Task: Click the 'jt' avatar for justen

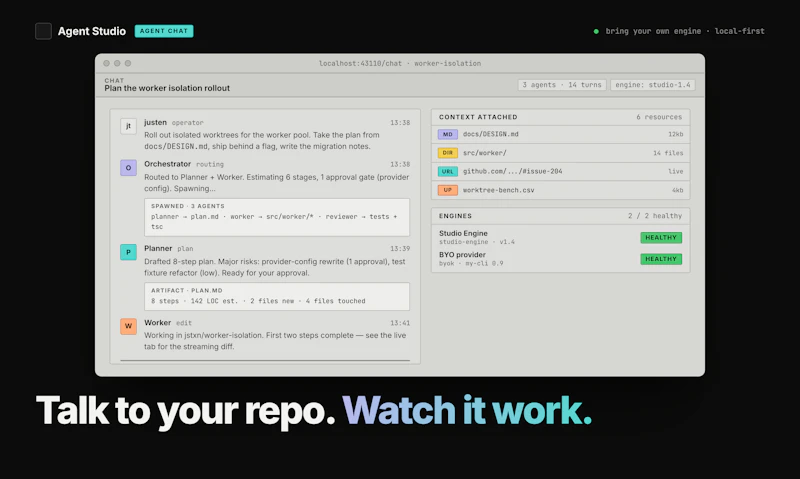Action: 128,125
